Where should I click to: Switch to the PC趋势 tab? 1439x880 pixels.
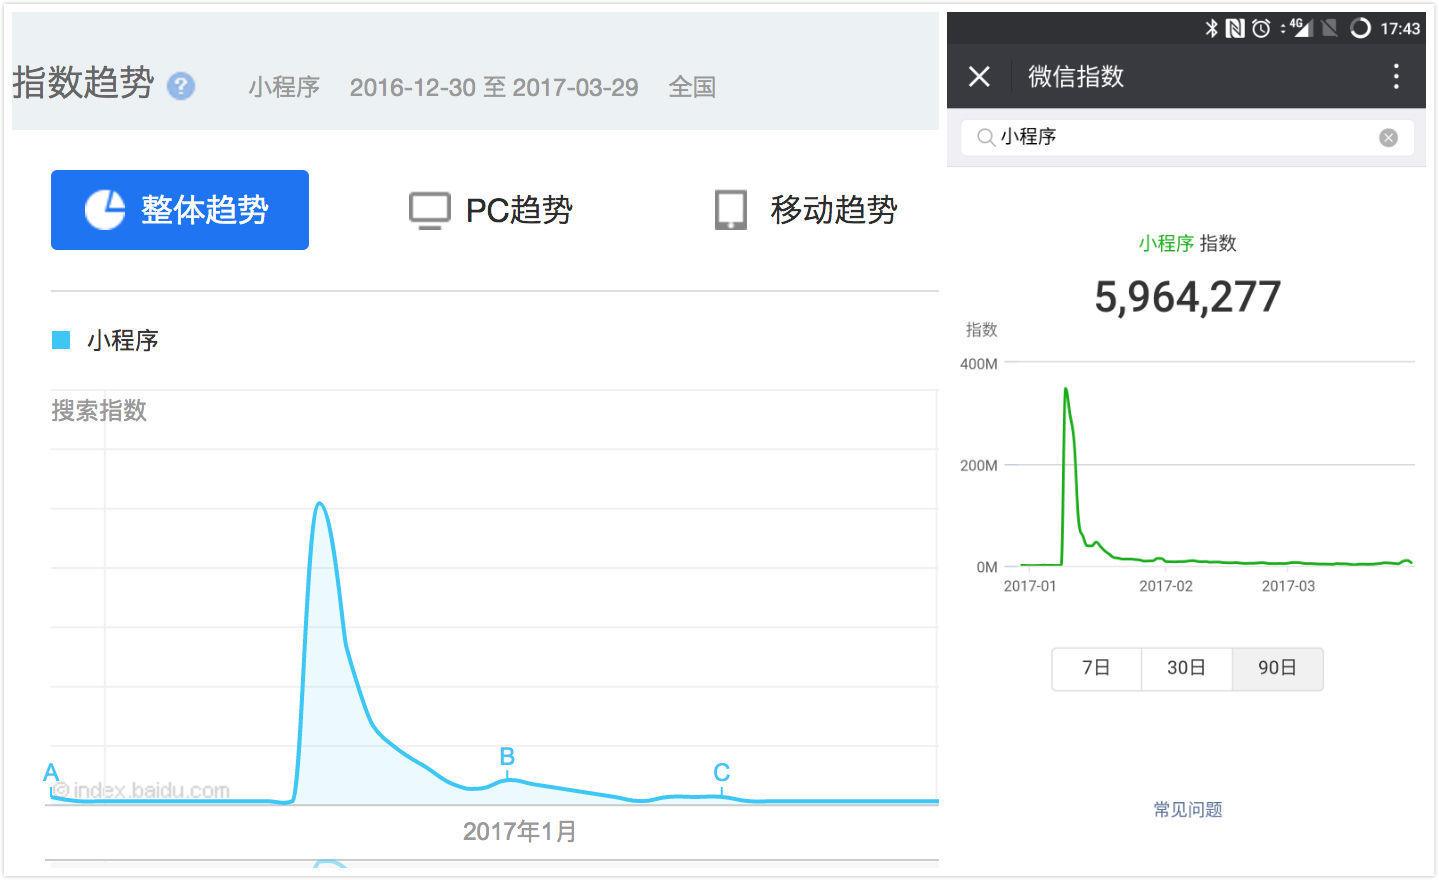tap(491, 210)
